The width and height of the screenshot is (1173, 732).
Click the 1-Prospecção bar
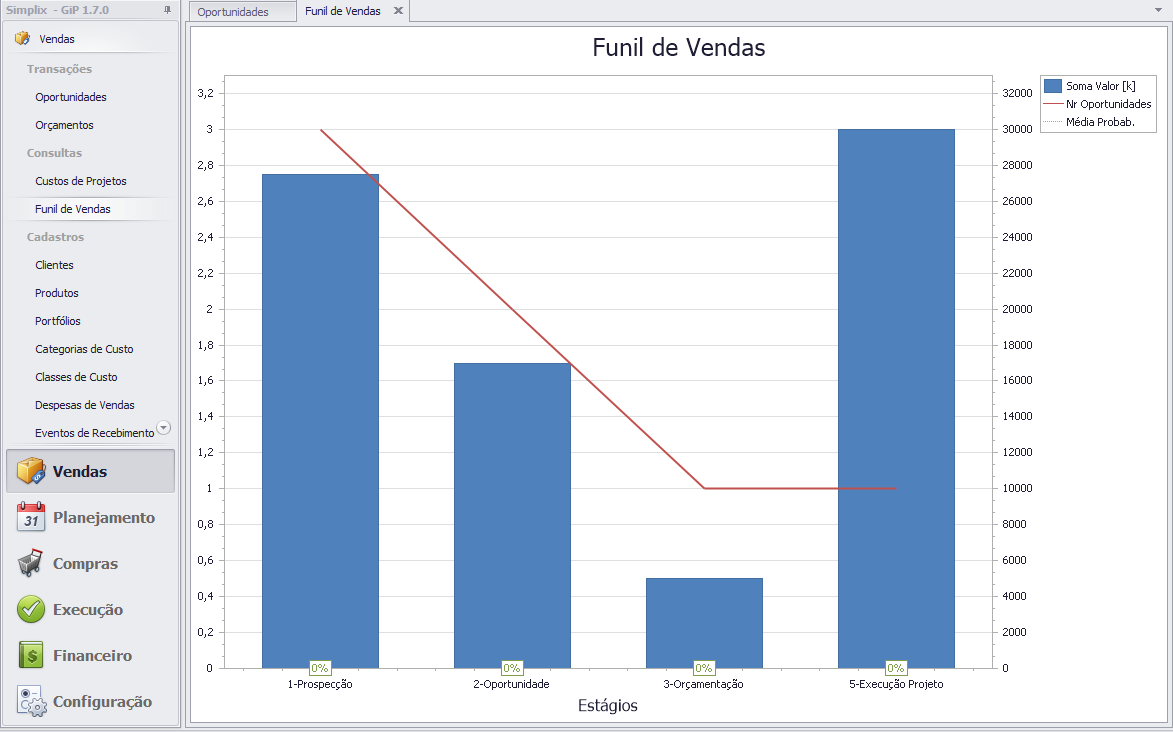tap(320, 421)
